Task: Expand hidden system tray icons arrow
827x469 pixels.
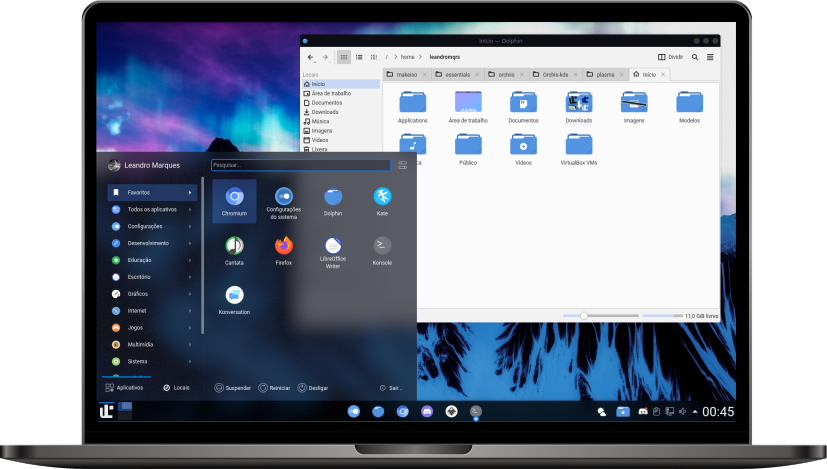Action: pos(695,411)
